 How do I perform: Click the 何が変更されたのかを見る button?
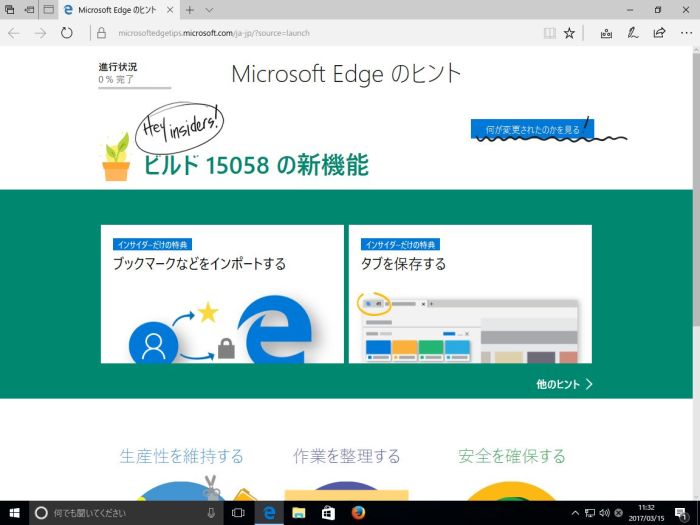click(532, 129)
